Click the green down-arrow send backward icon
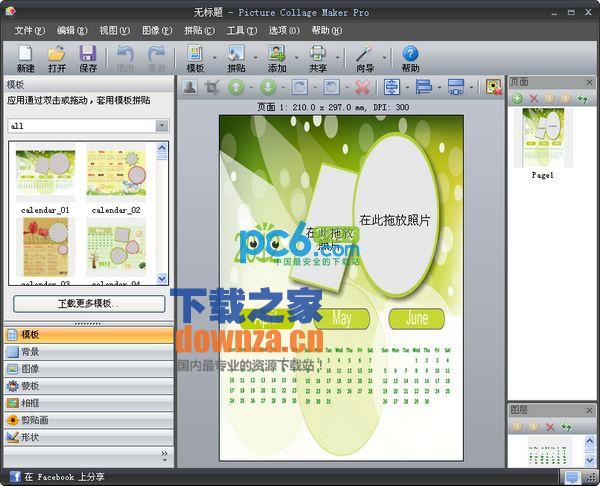This screenshot has height=486, width=600. [268, 87]
